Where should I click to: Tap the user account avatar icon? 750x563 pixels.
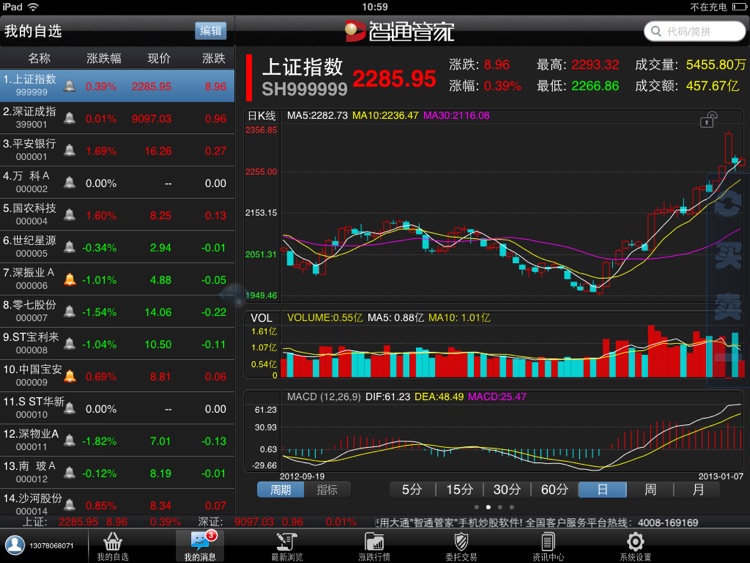click(15, 546)
